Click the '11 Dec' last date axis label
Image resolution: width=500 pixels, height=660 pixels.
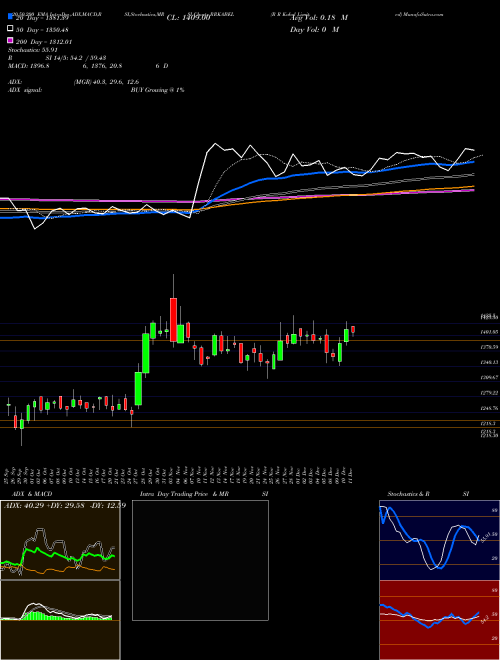[350, 474]
